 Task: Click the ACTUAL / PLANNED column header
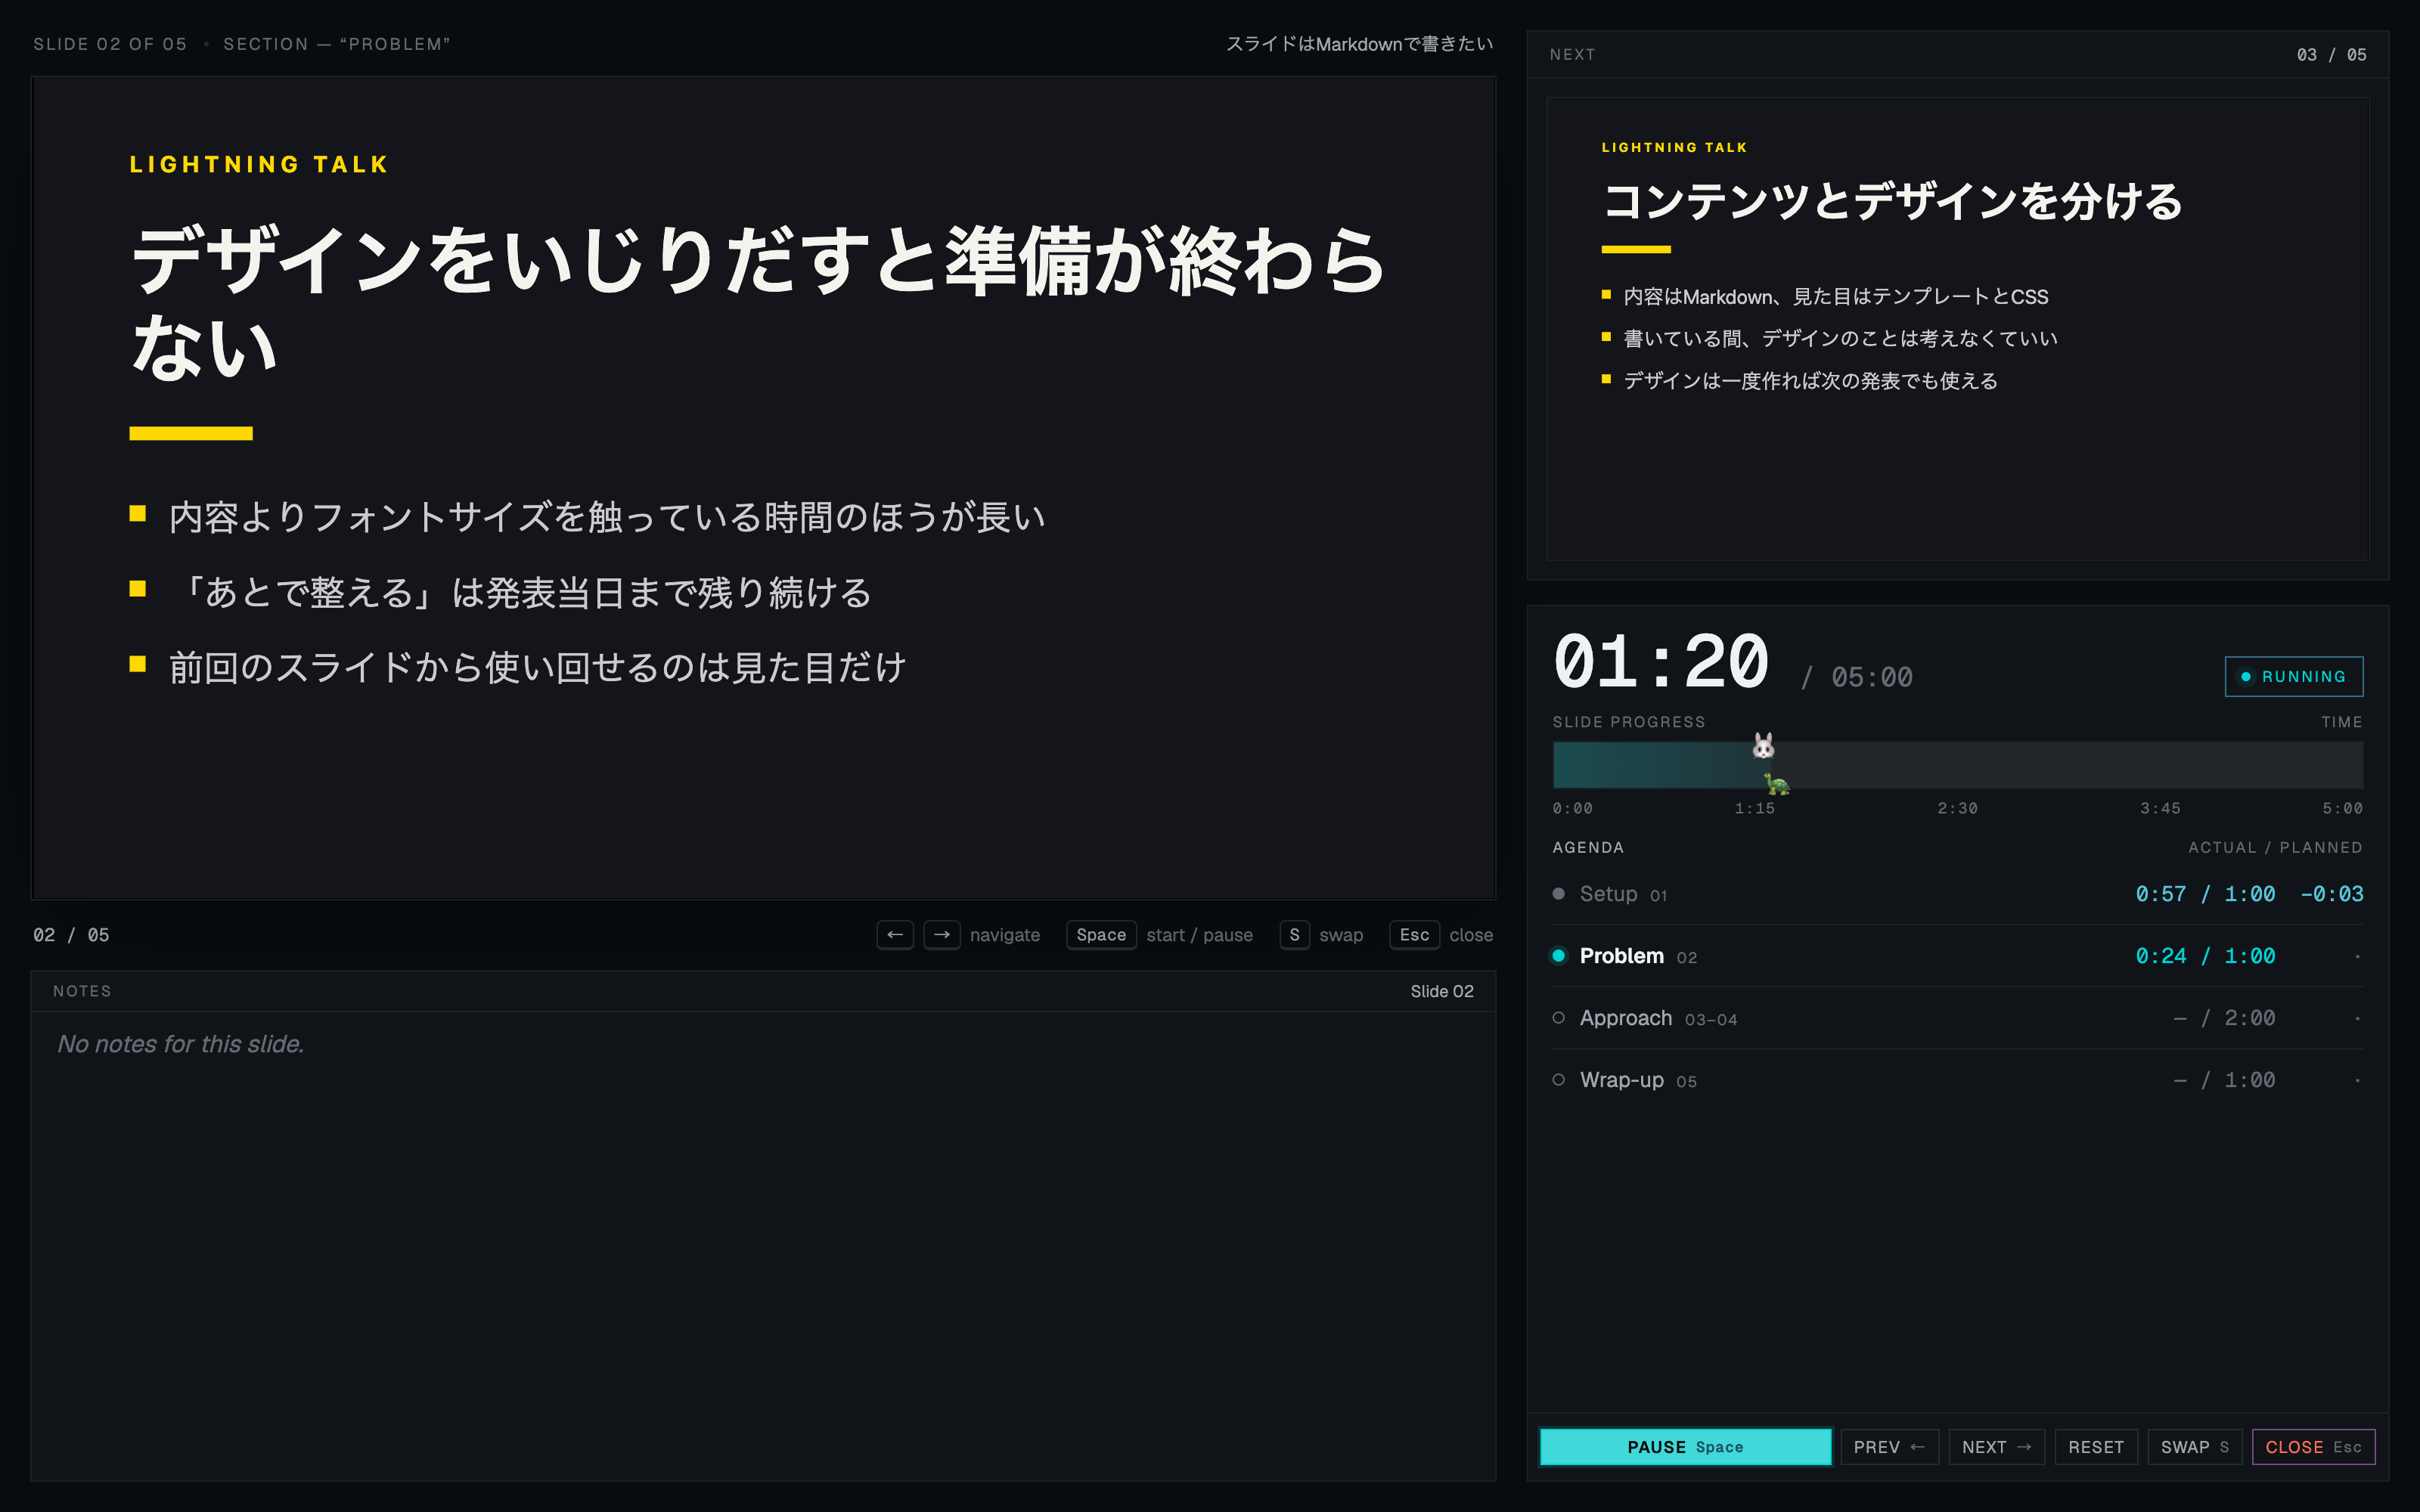tap(2275, 847)
